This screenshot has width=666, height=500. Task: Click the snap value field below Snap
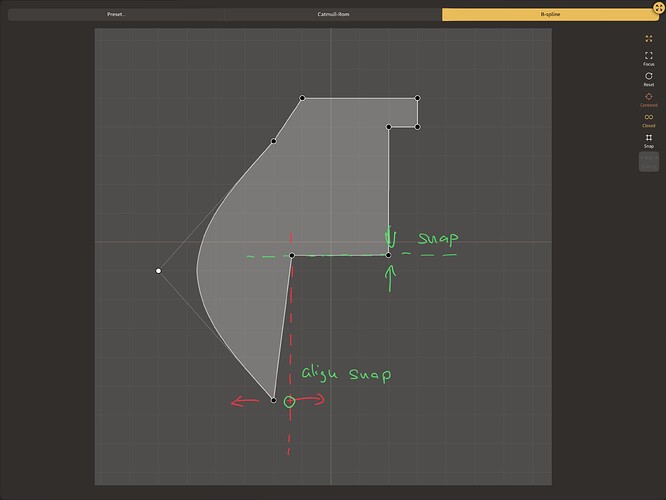coord(649,161)
